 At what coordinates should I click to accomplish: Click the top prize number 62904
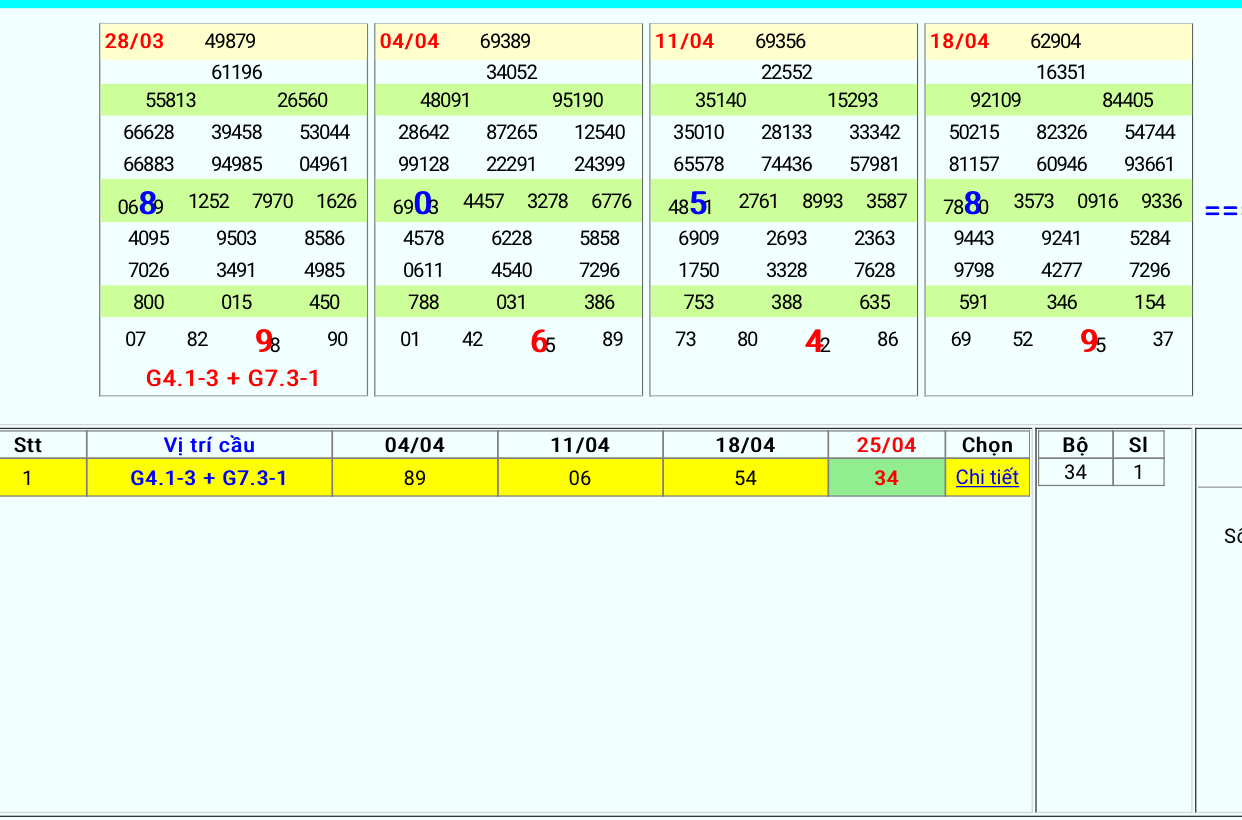click(x=1055, y=41)
